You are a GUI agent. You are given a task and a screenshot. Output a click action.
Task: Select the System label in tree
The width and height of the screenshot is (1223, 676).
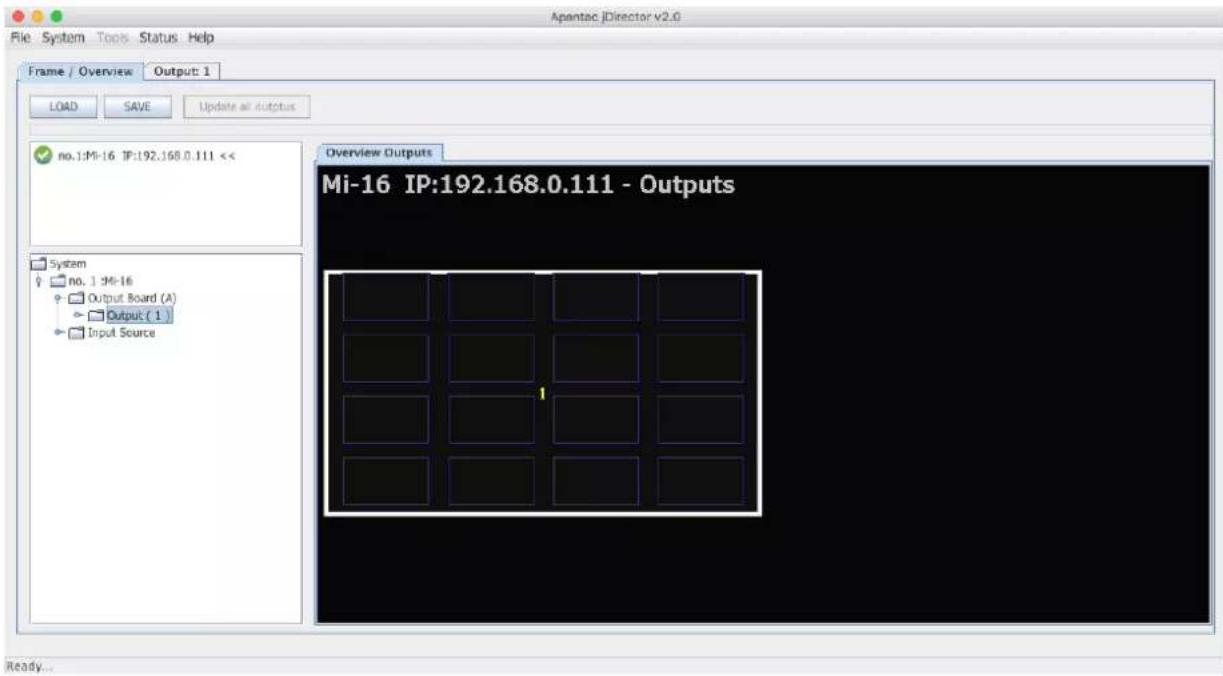[x=68, y=264]
